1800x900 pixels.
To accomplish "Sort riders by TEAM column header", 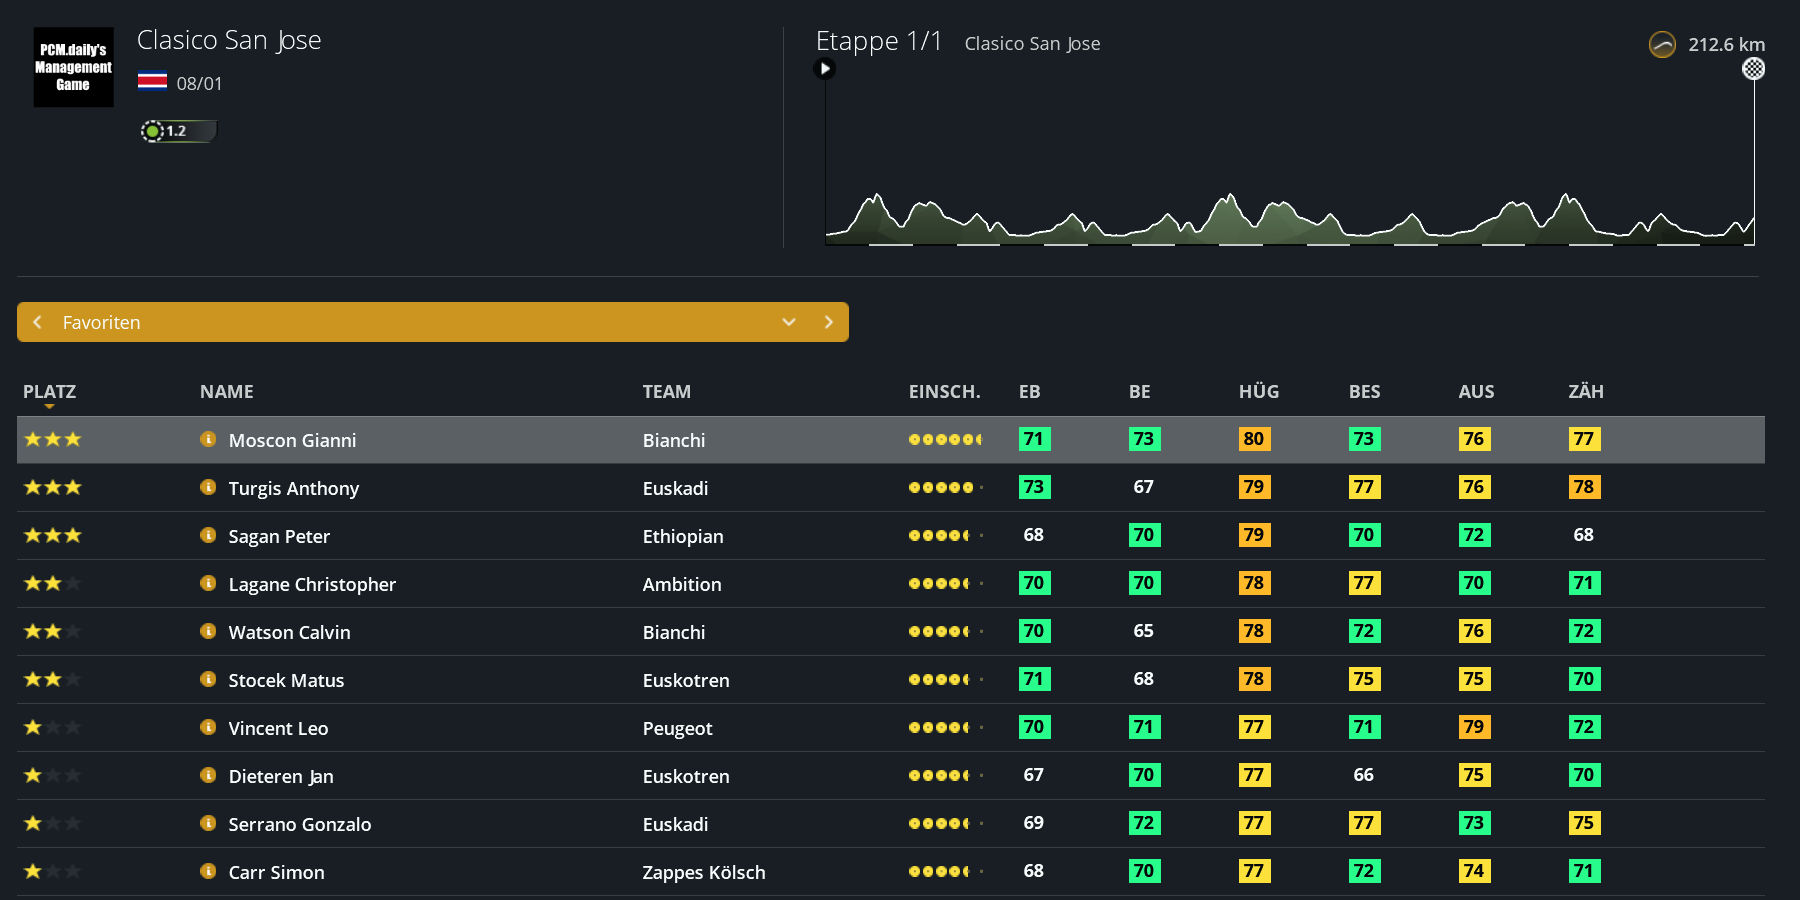I will pyautogui.click(x=666, y=392).
